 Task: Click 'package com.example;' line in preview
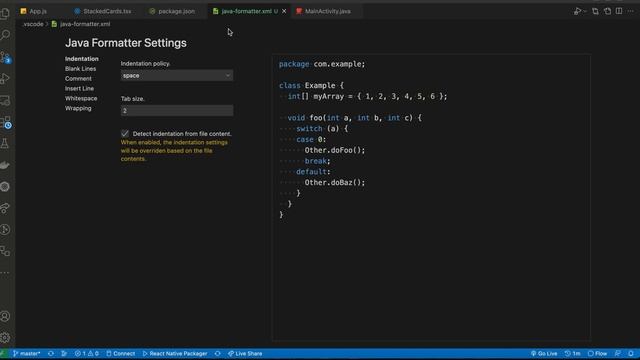[x=322, y=64]
